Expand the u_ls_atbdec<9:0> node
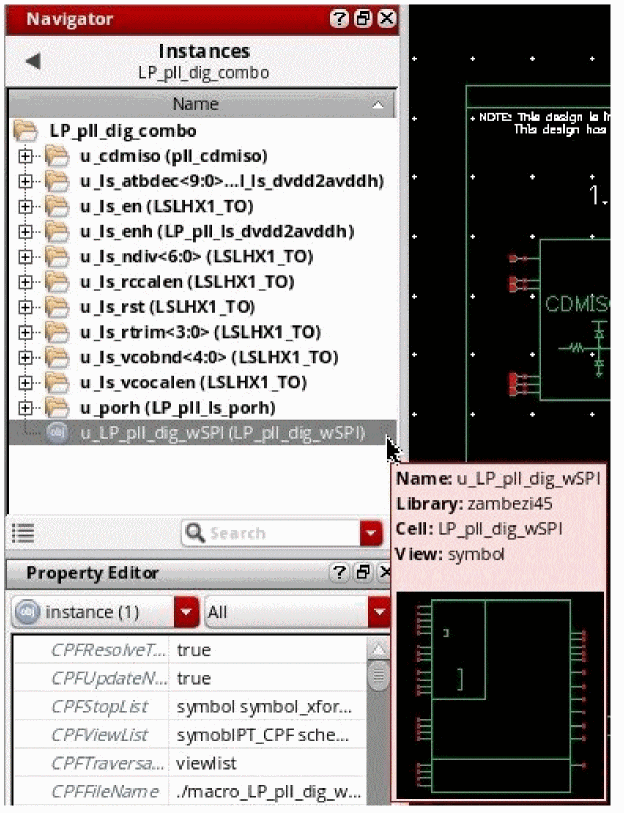 (25, 181)
